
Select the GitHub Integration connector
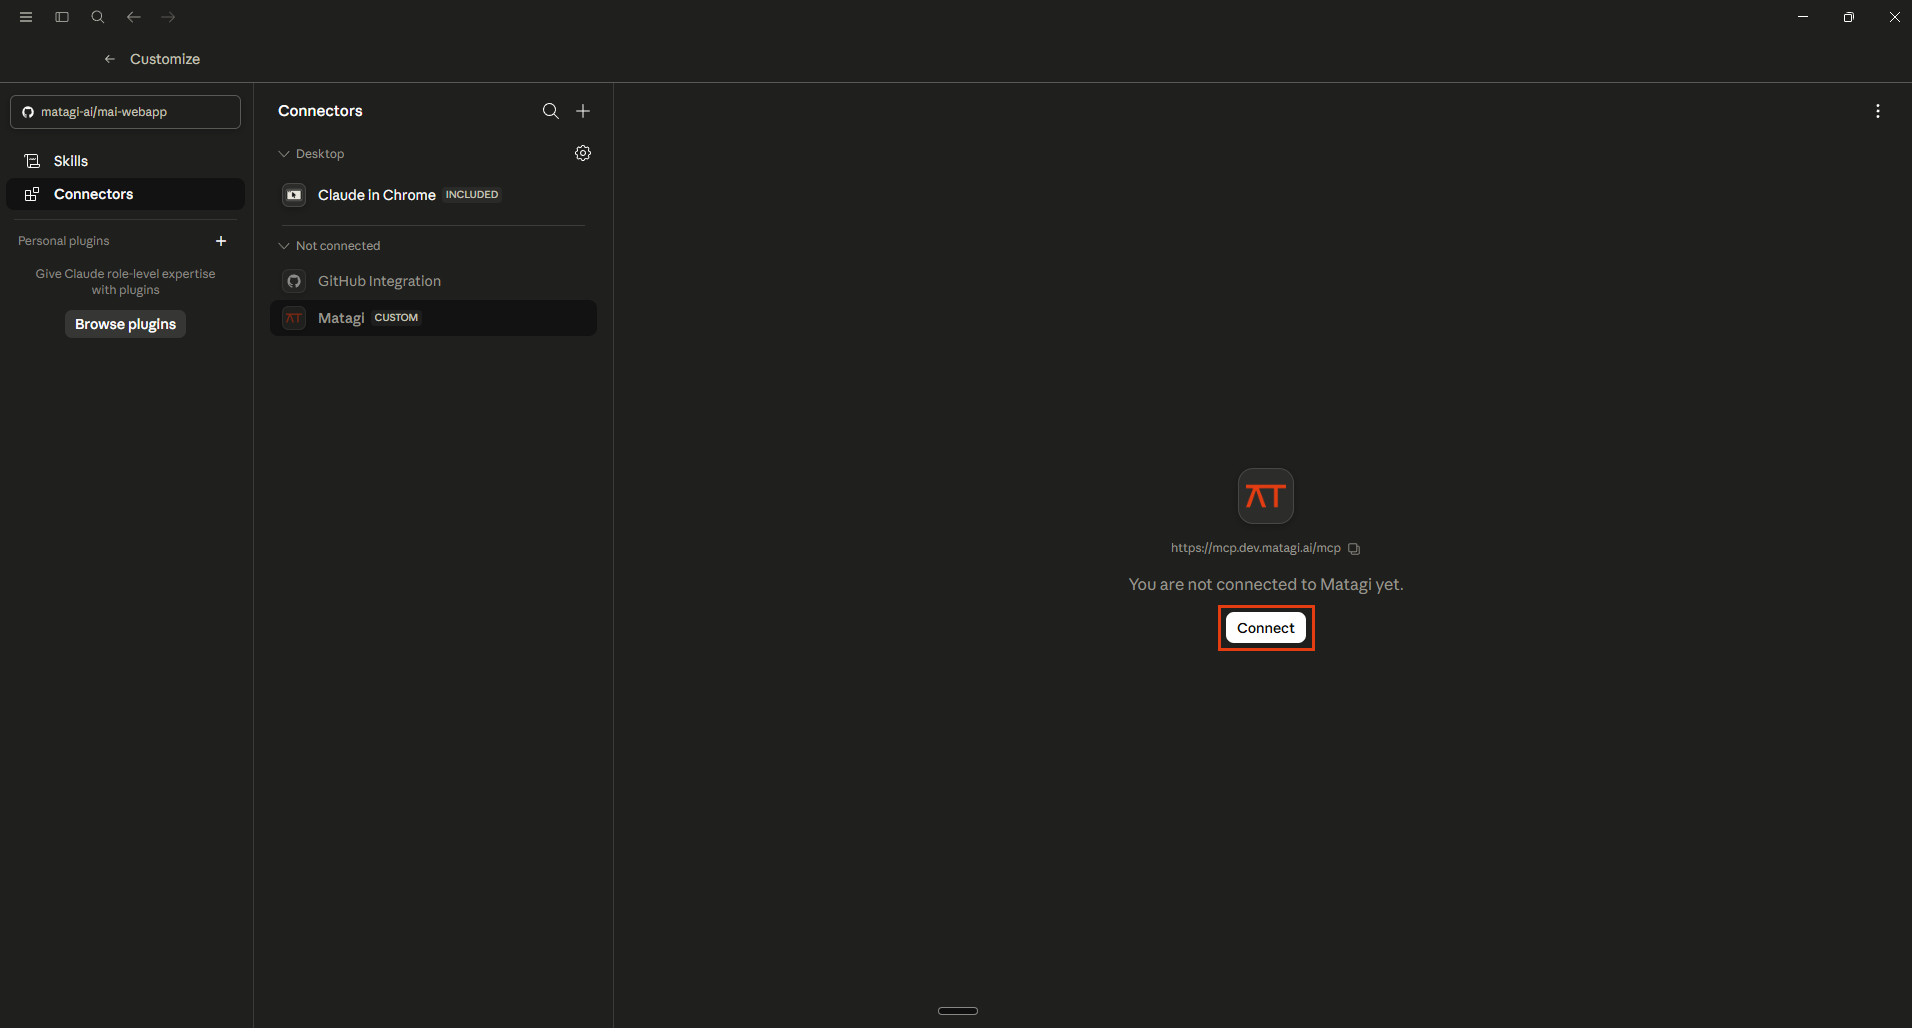click(433, 281)
